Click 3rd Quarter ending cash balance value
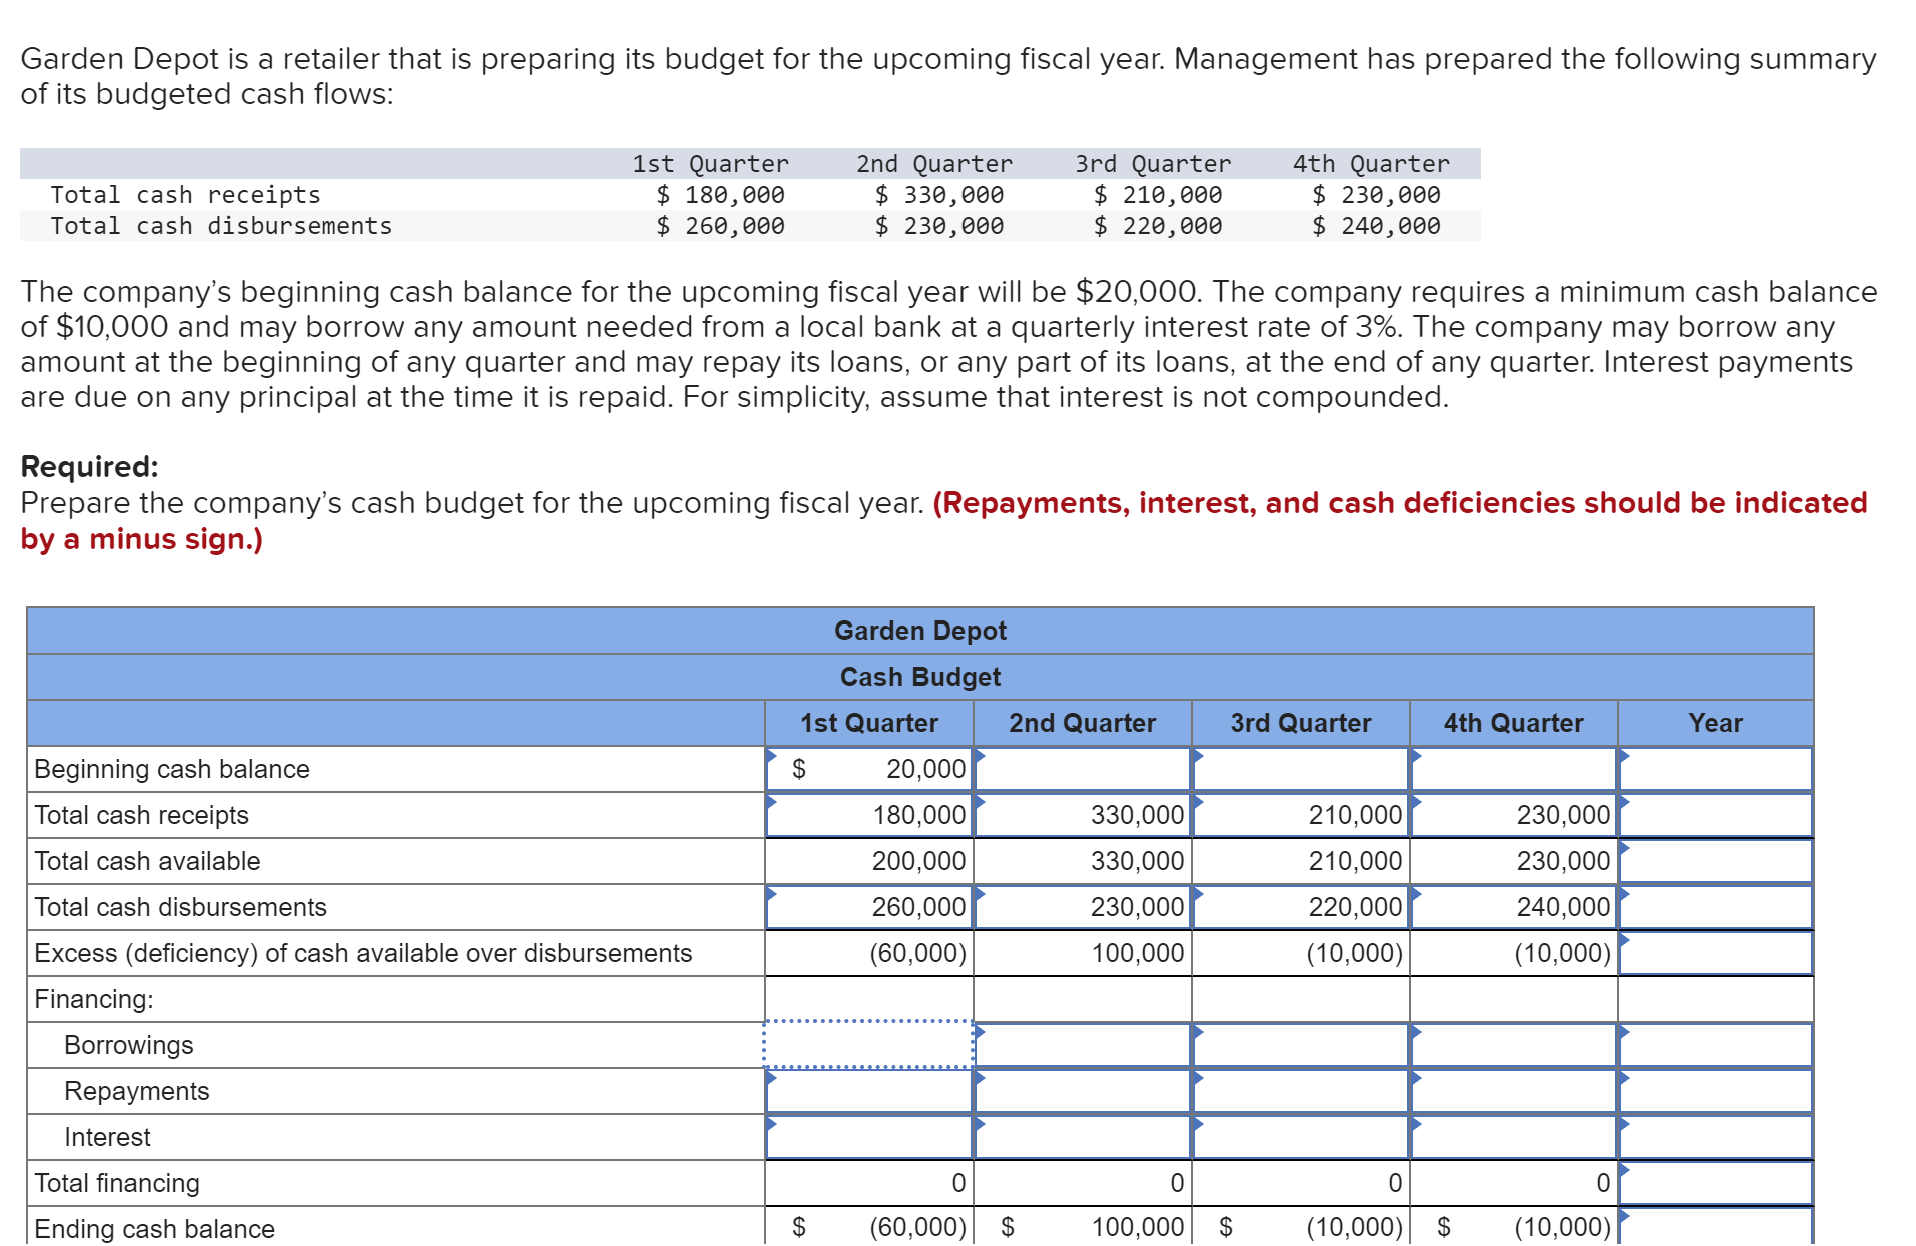 coord(1355,1227)
